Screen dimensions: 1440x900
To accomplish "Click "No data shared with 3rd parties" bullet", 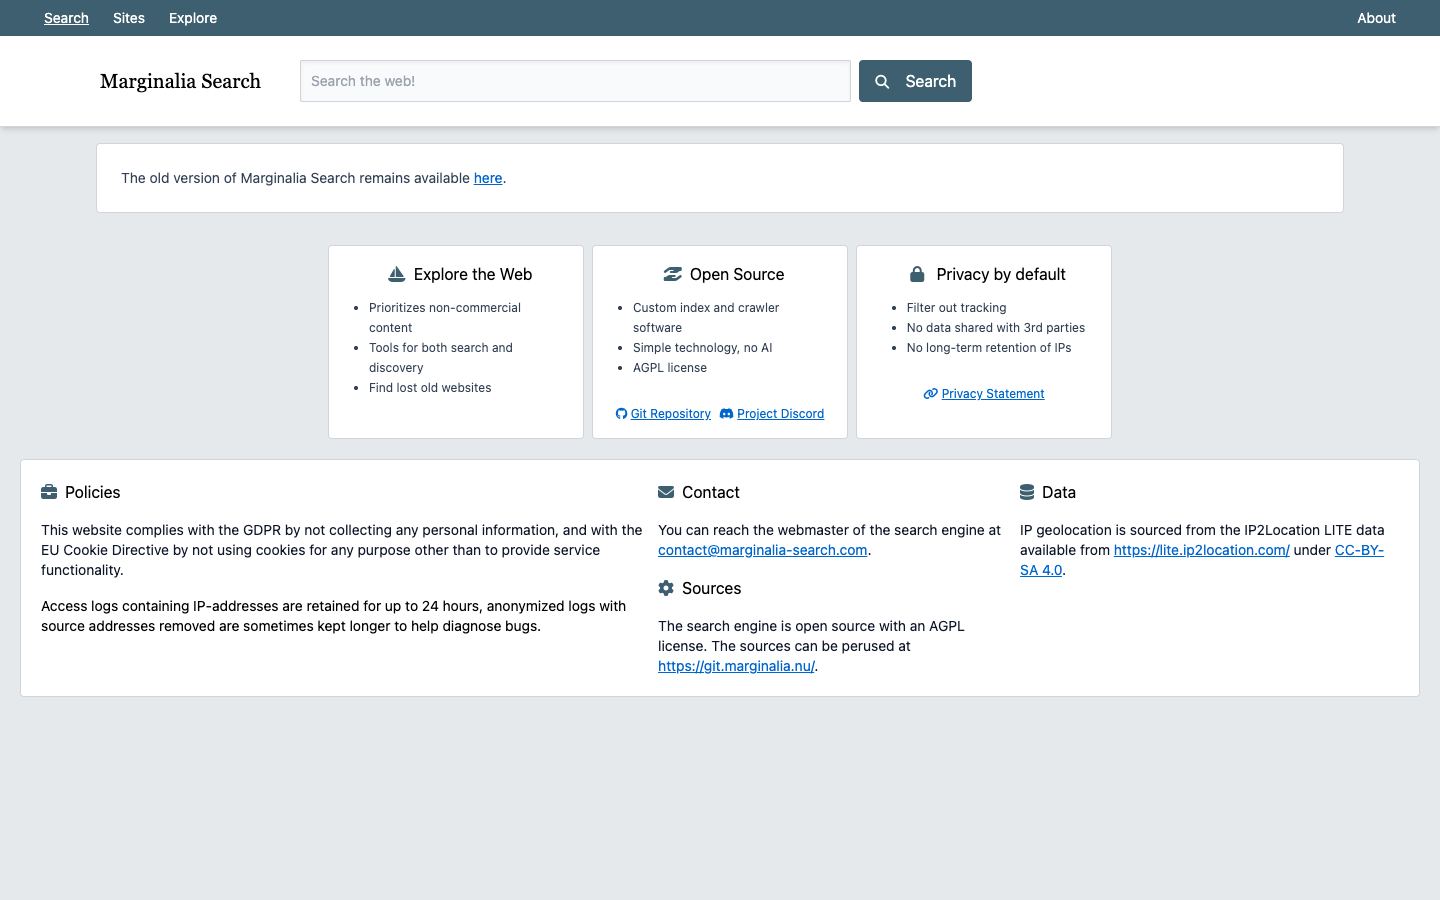I will 996,328.
